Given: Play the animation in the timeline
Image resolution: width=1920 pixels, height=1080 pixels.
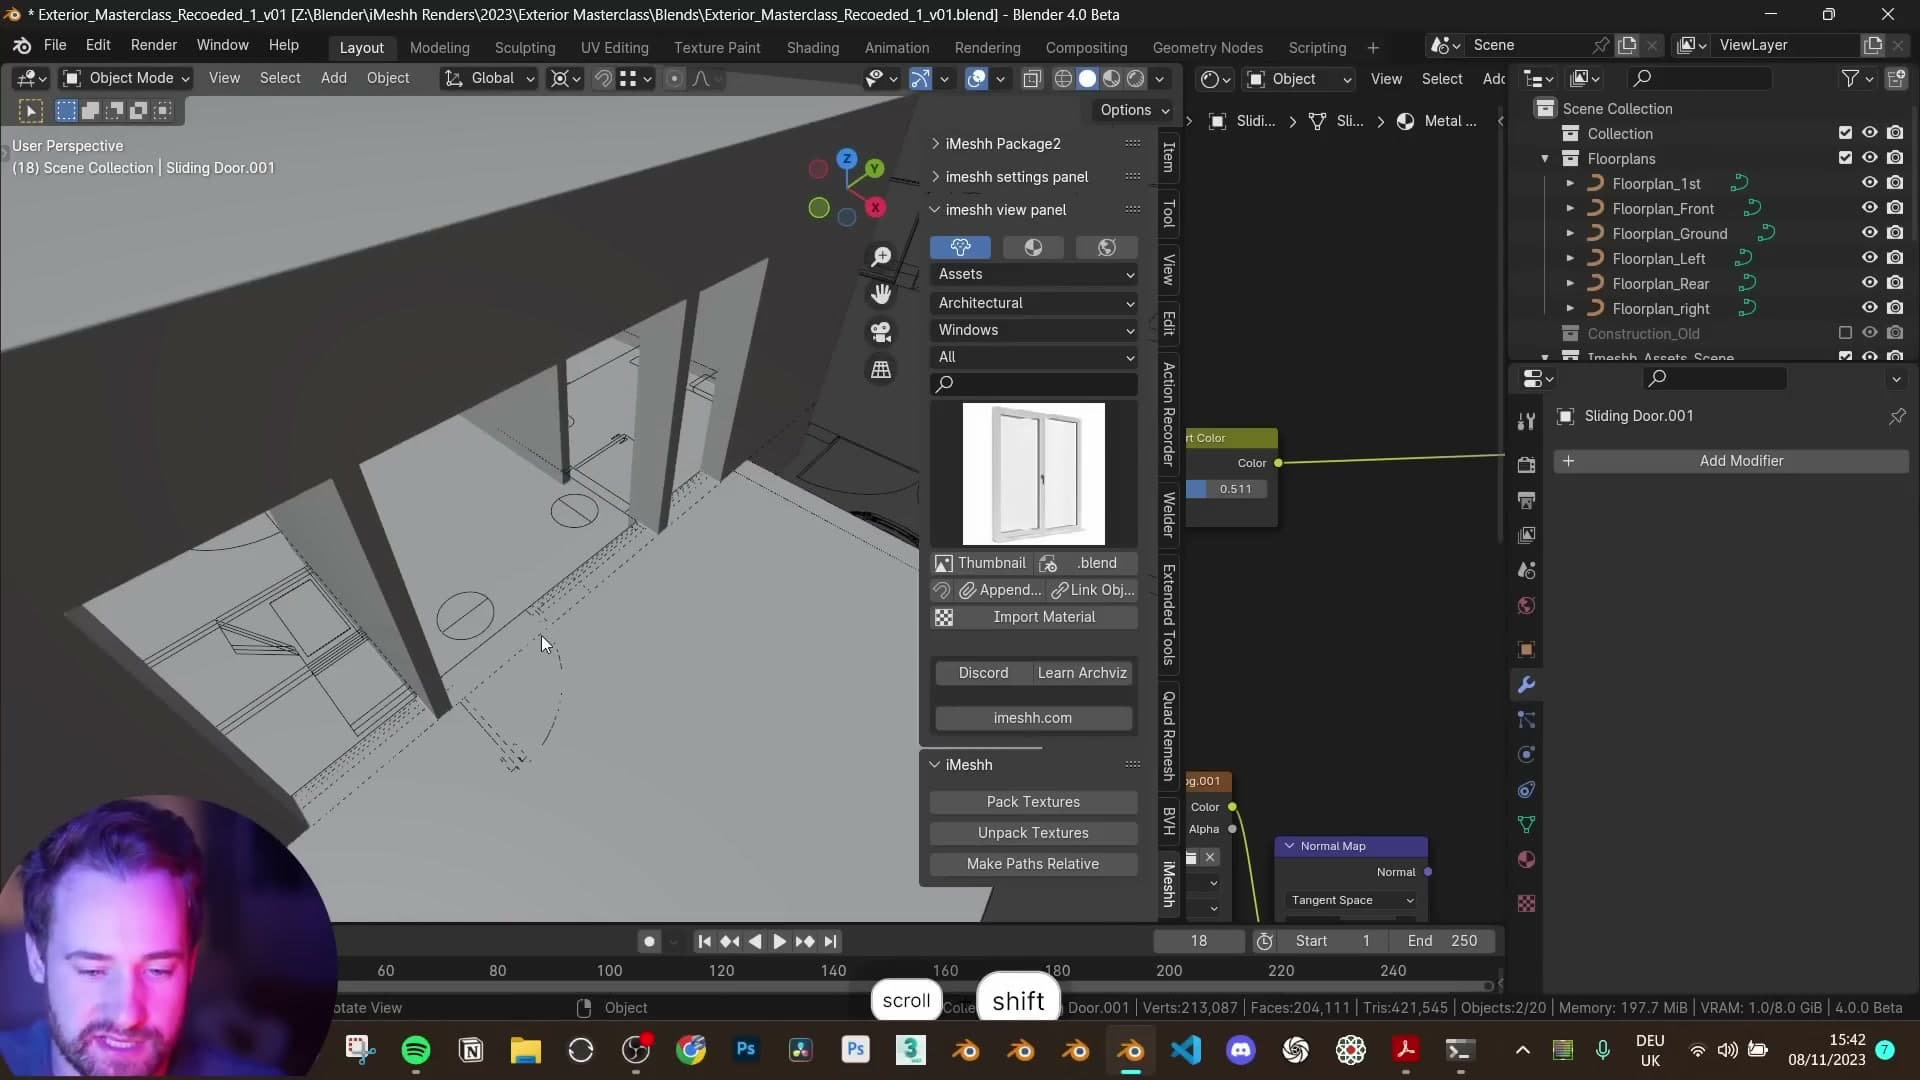Looking at the screenshot, I should (x=779, y=941).
